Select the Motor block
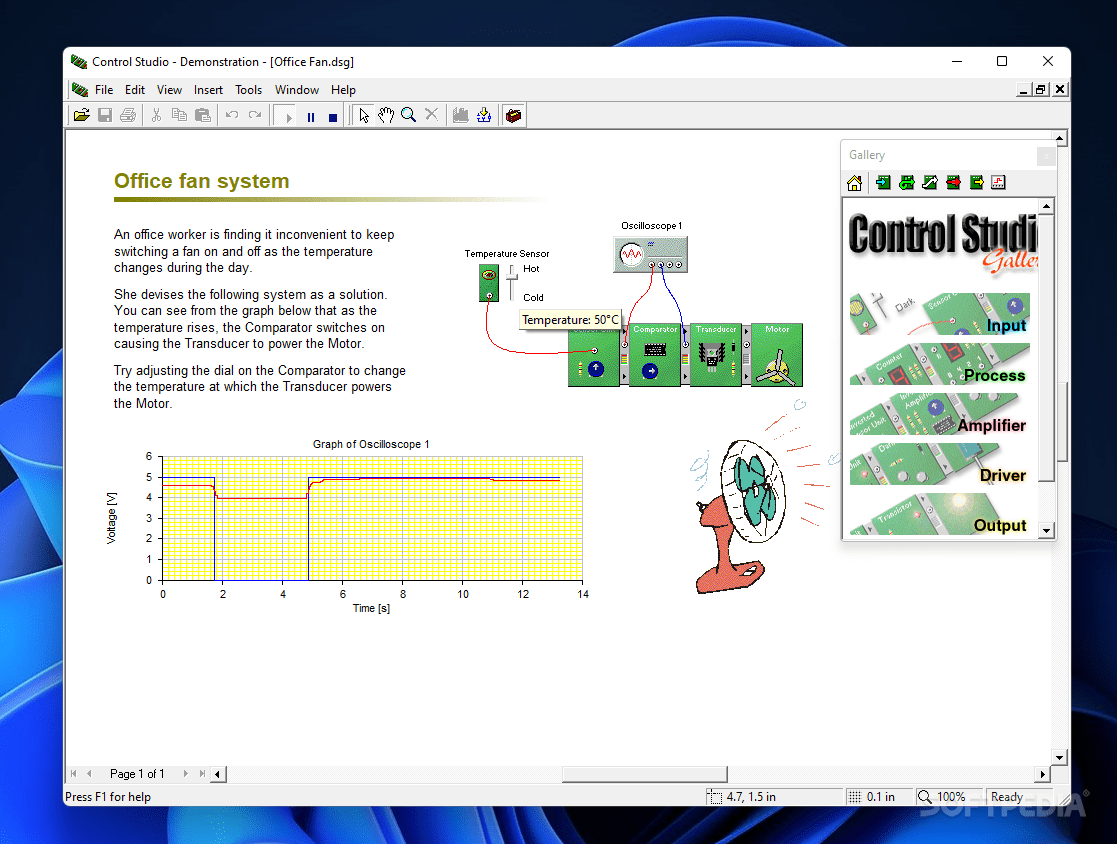The height and width of the screenshot is (844, 1117). coord(777,355)
